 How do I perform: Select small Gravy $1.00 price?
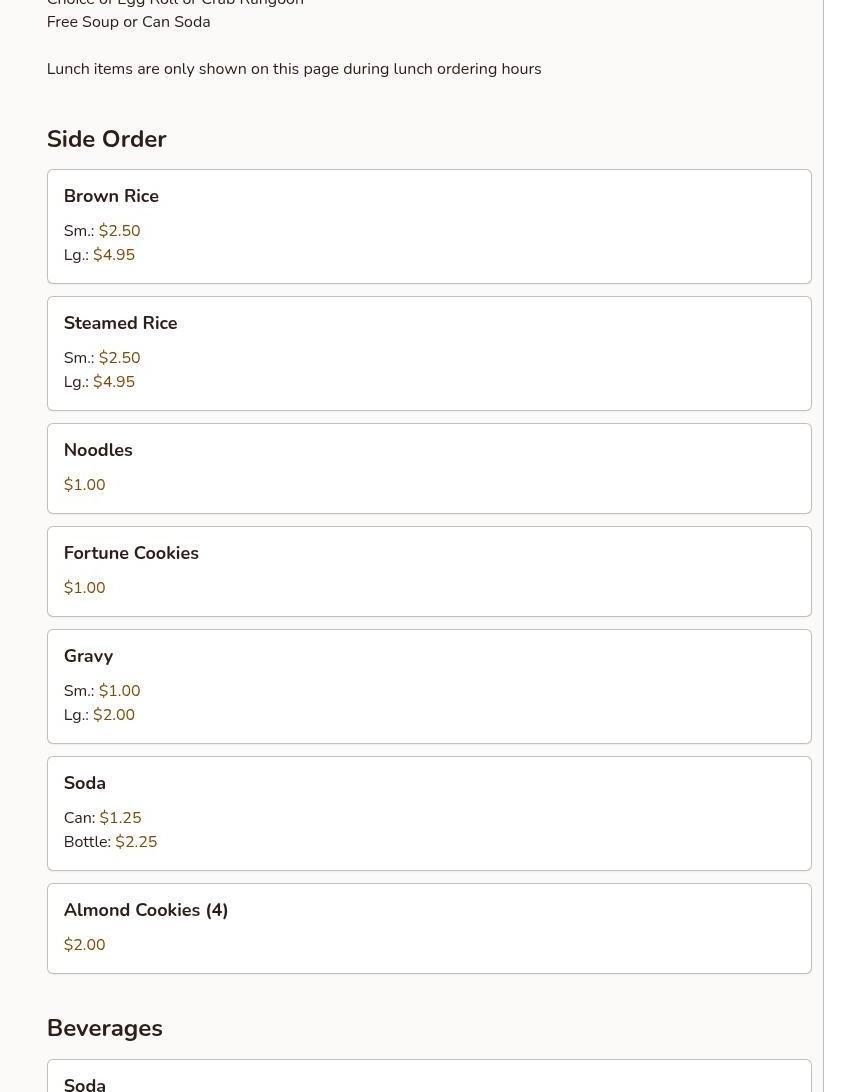[119, 691]
